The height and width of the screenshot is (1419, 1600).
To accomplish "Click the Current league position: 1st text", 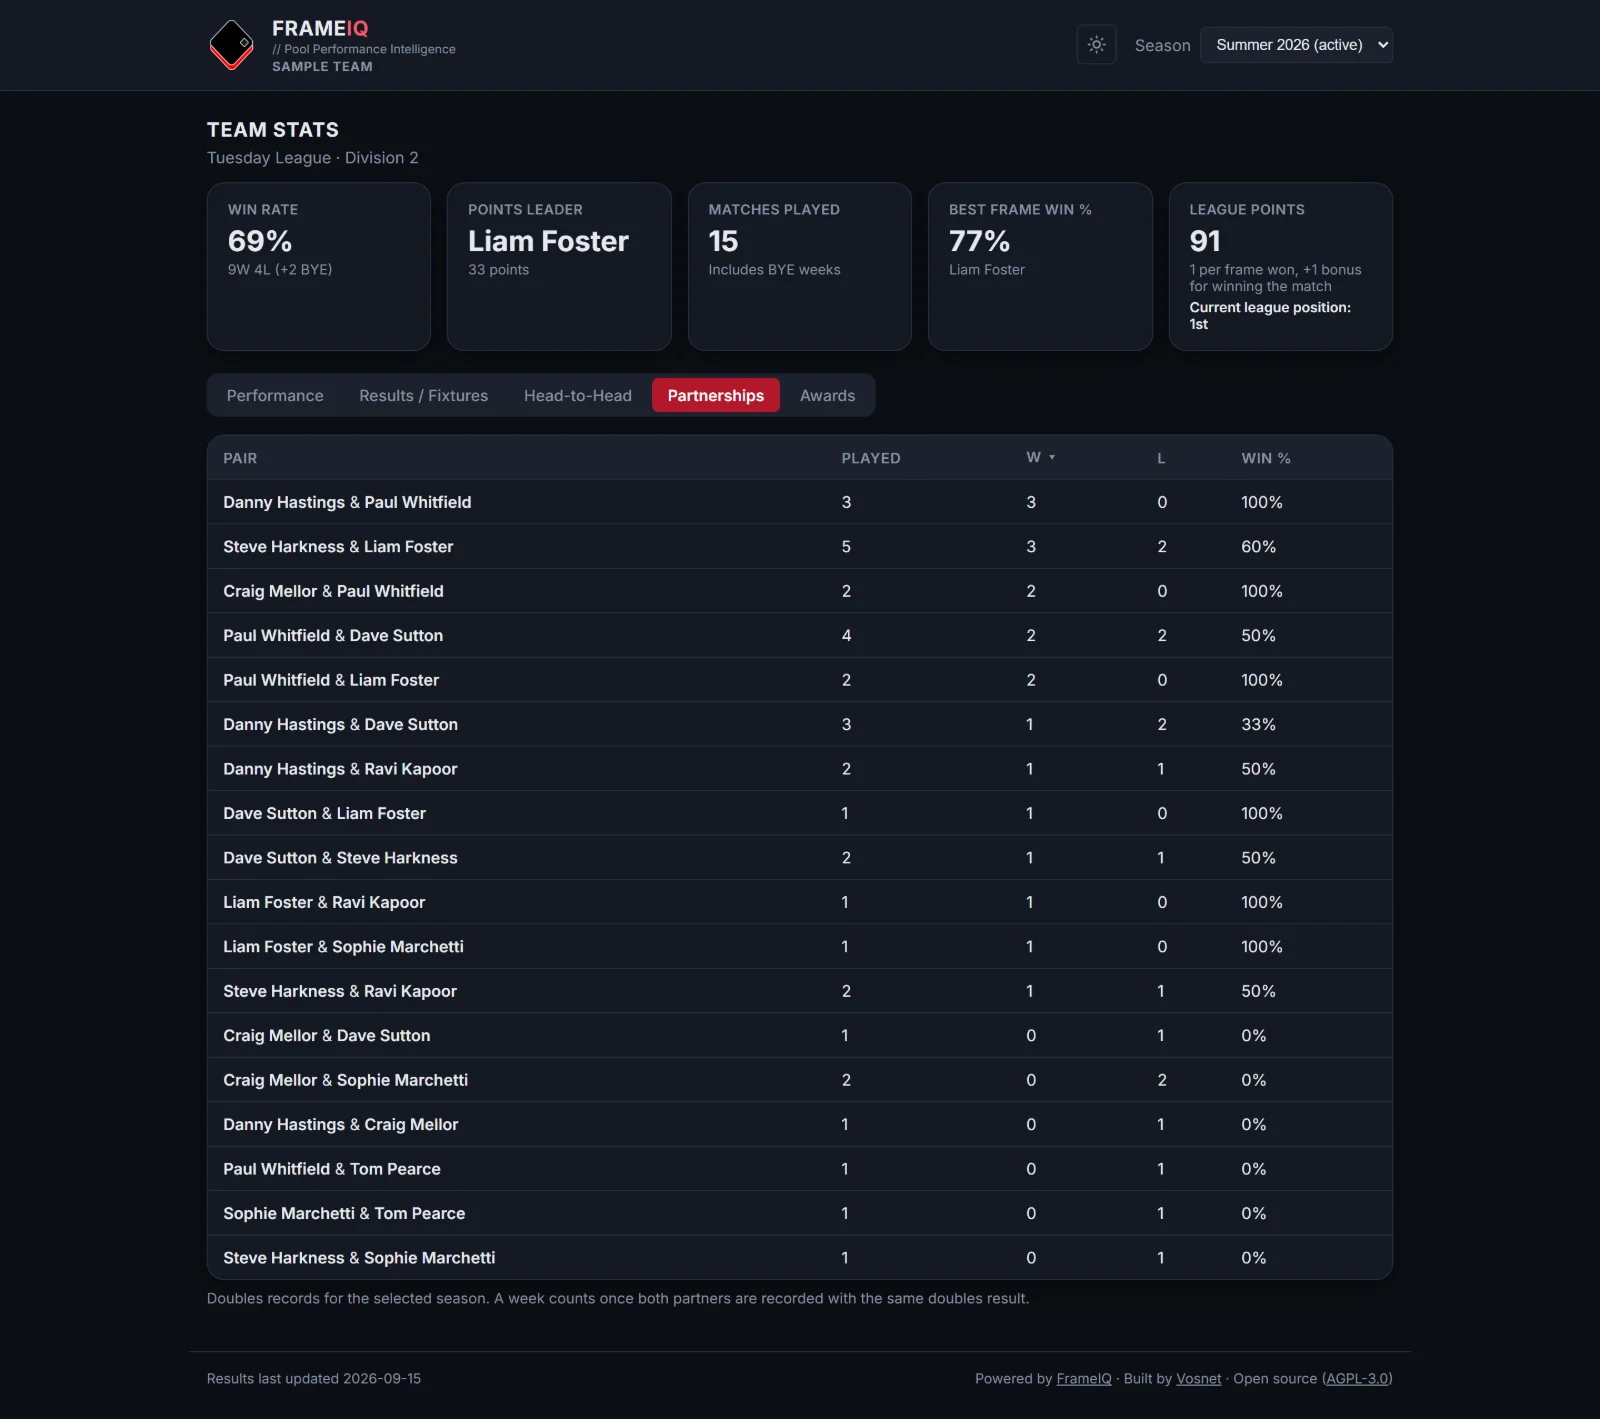I will [1269, 316].
